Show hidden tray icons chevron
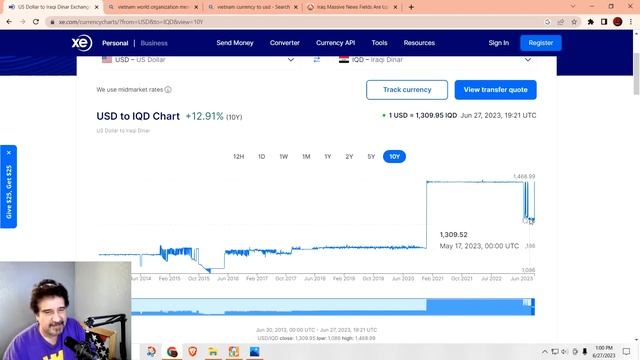 click(x=544, y=351)
